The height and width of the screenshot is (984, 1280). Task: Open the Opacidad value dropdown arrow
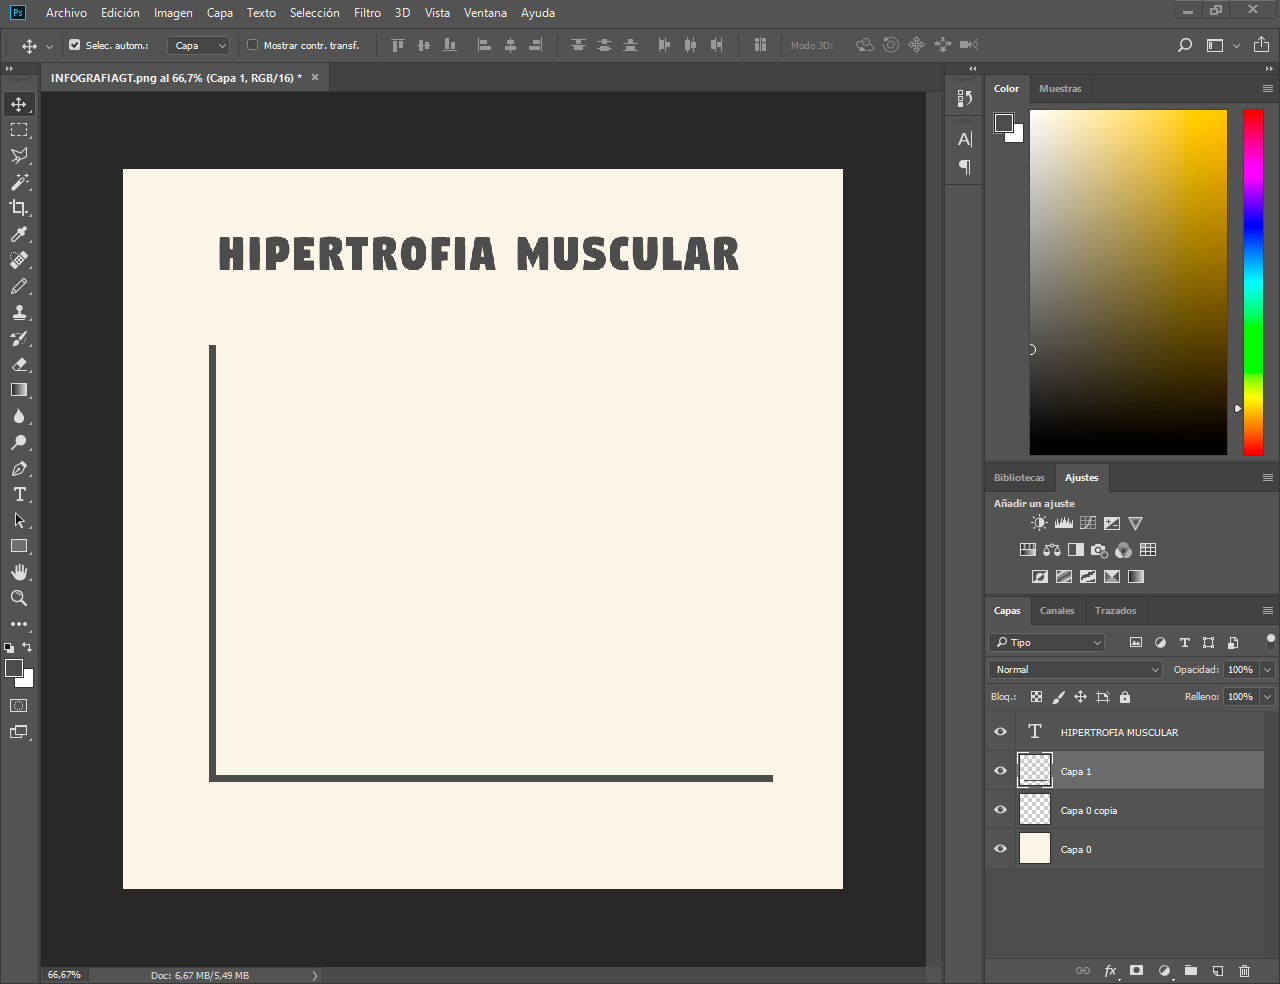[x=1268, y=670]
